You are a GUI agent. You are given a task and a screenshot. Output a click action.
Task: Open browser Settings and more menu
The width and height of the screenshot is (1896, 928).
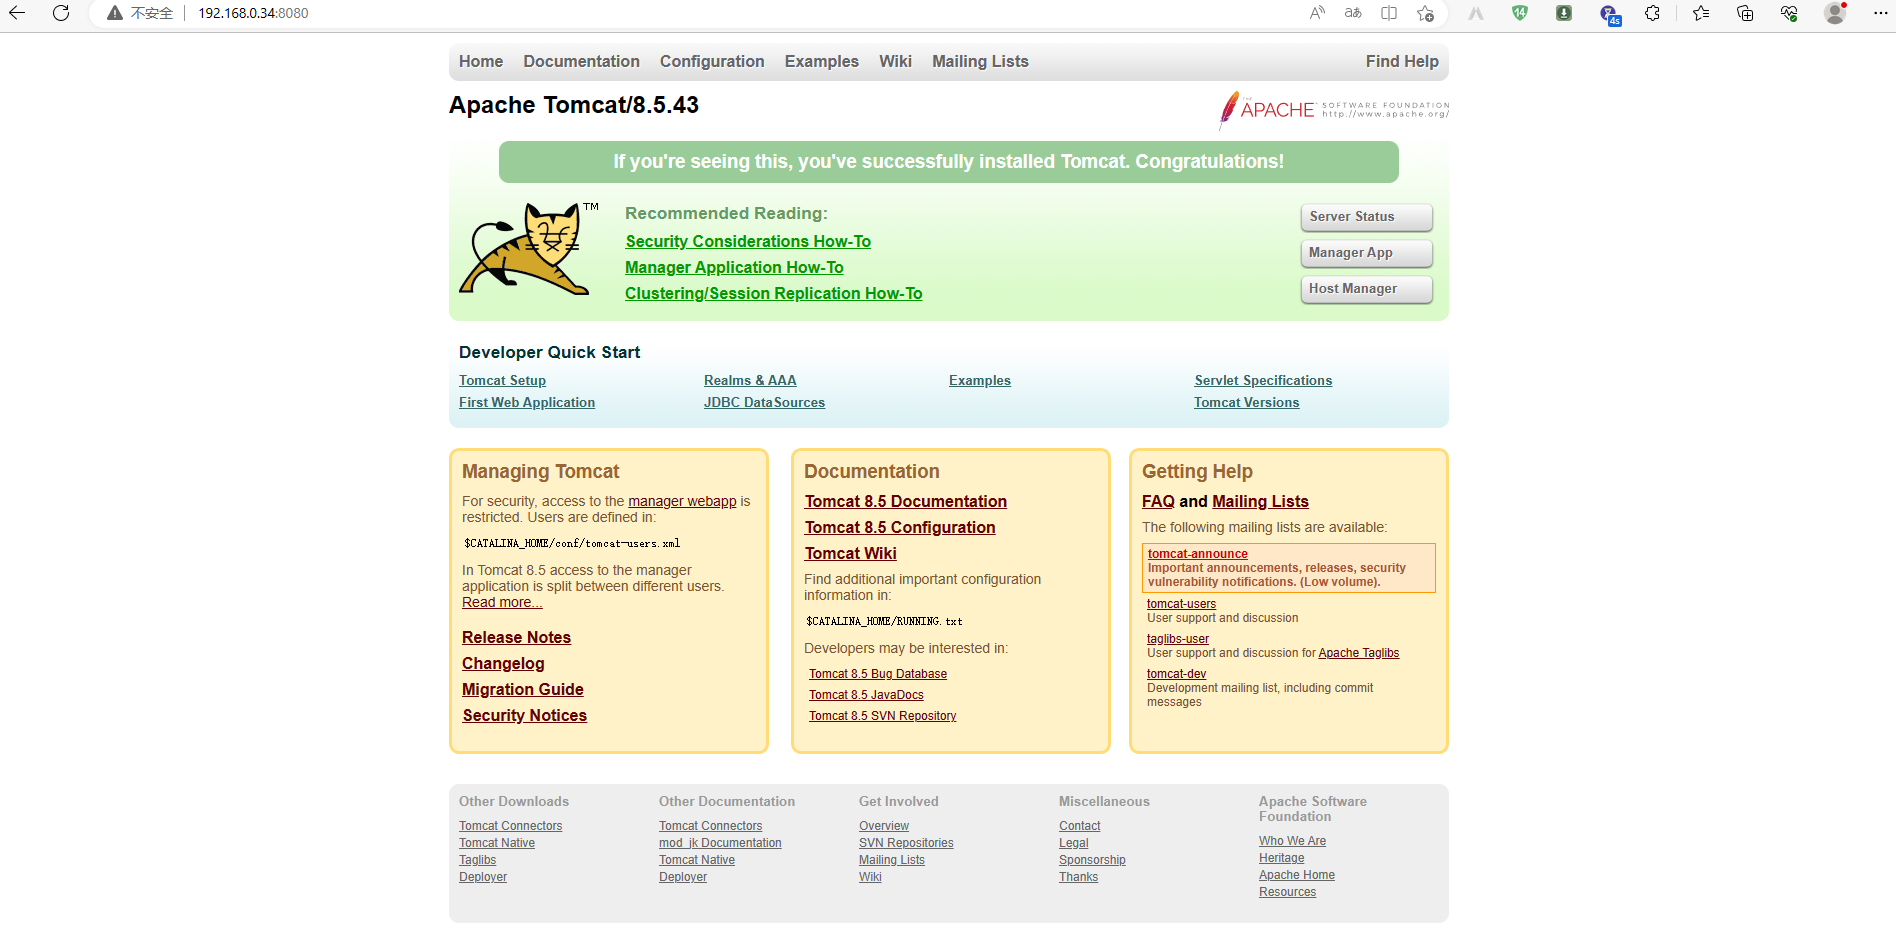point(1880,13)
